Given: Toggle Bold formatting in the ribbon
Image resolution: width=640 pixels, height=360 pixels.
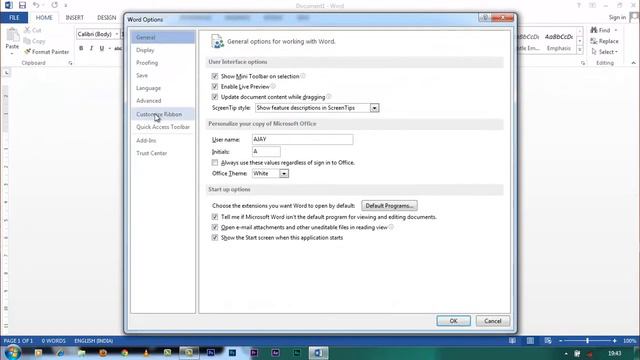Looking at the screenshot, I should coord(81,48).
